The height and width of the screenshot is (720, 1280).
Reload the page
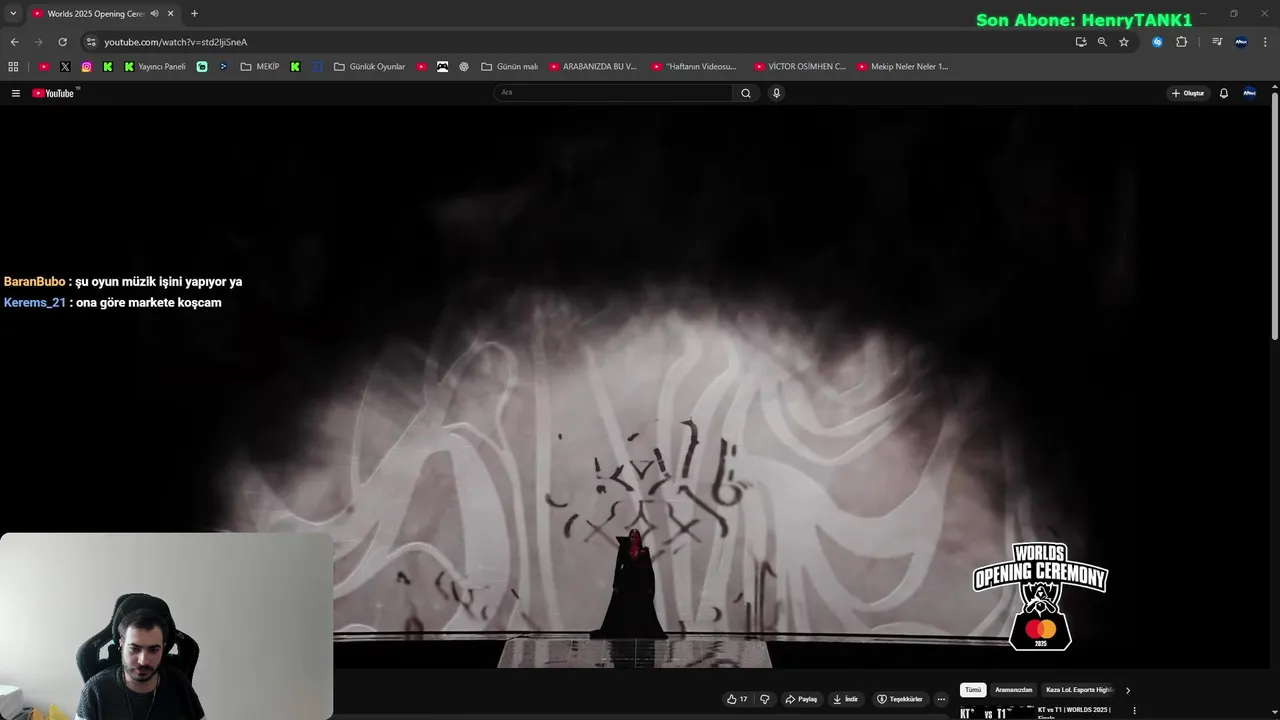62,42
